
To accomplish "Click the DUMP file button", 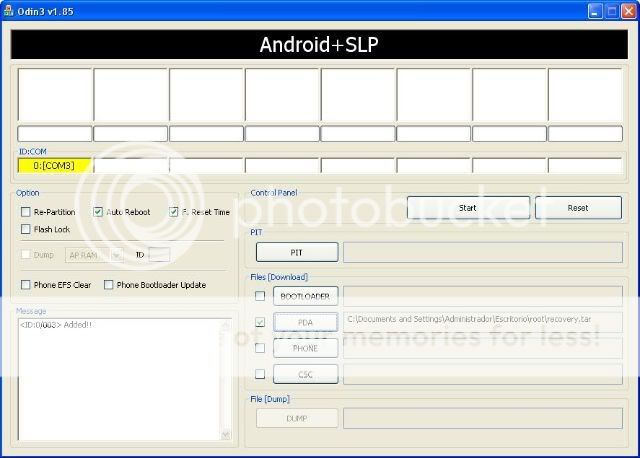I will (x=297, y=418).
